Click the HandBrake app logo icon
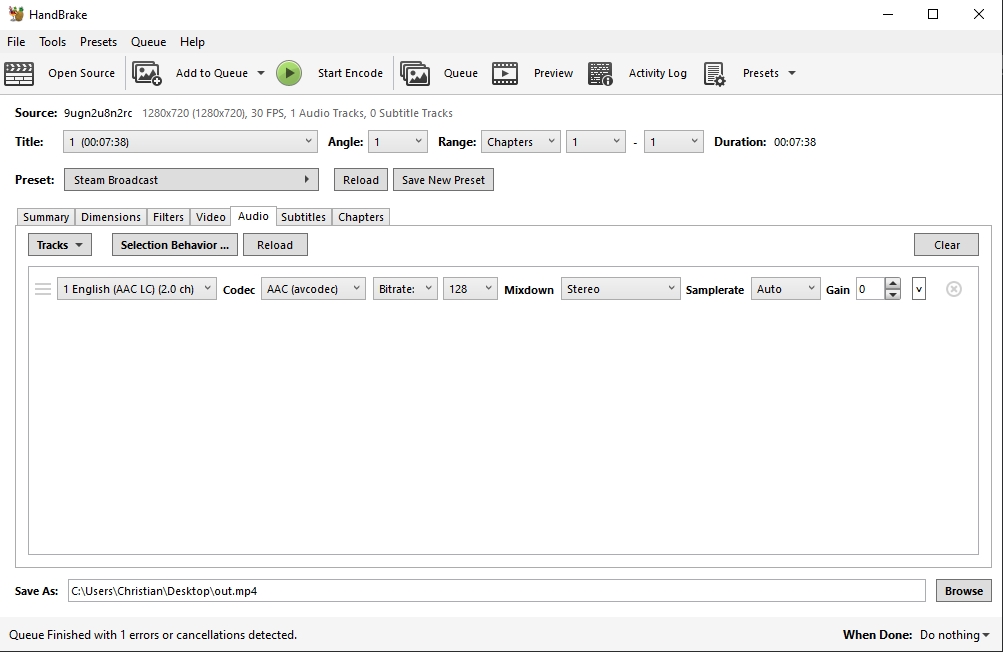The width and height of the screenshot is (1003, 652). pyautogui.click(x=15, y=14)
